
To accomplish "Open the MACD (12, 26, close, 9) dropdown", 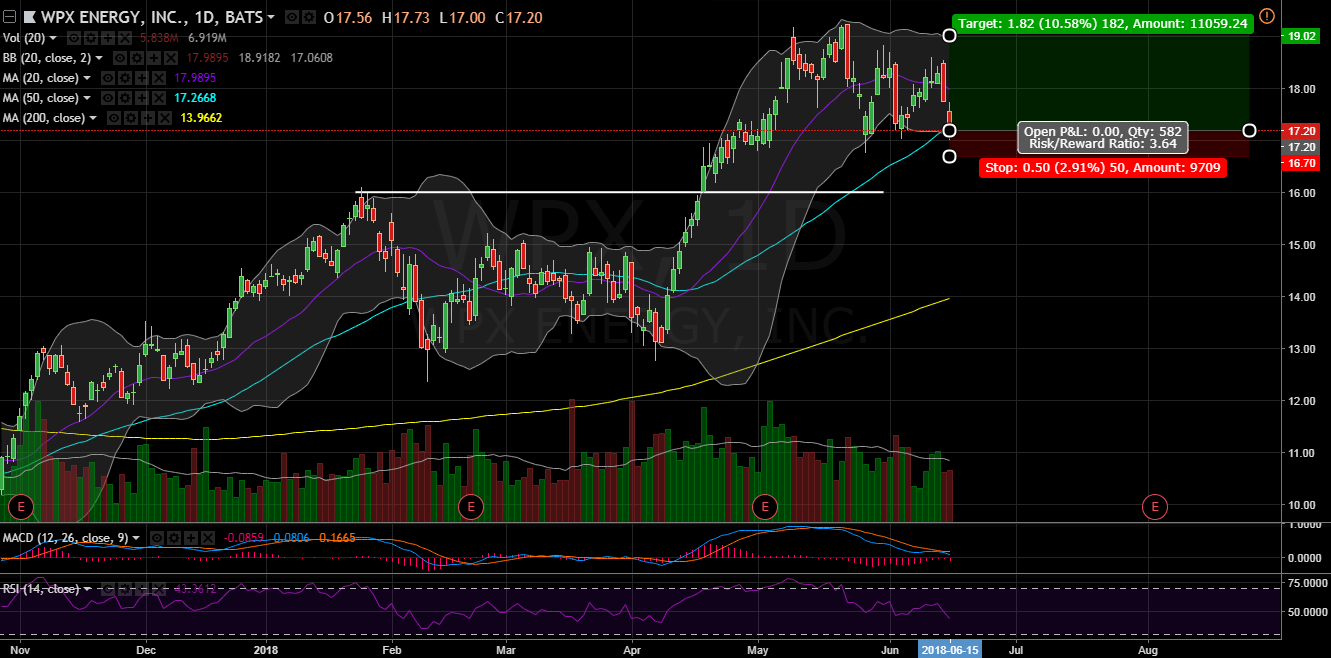I will tap(137, 538).
